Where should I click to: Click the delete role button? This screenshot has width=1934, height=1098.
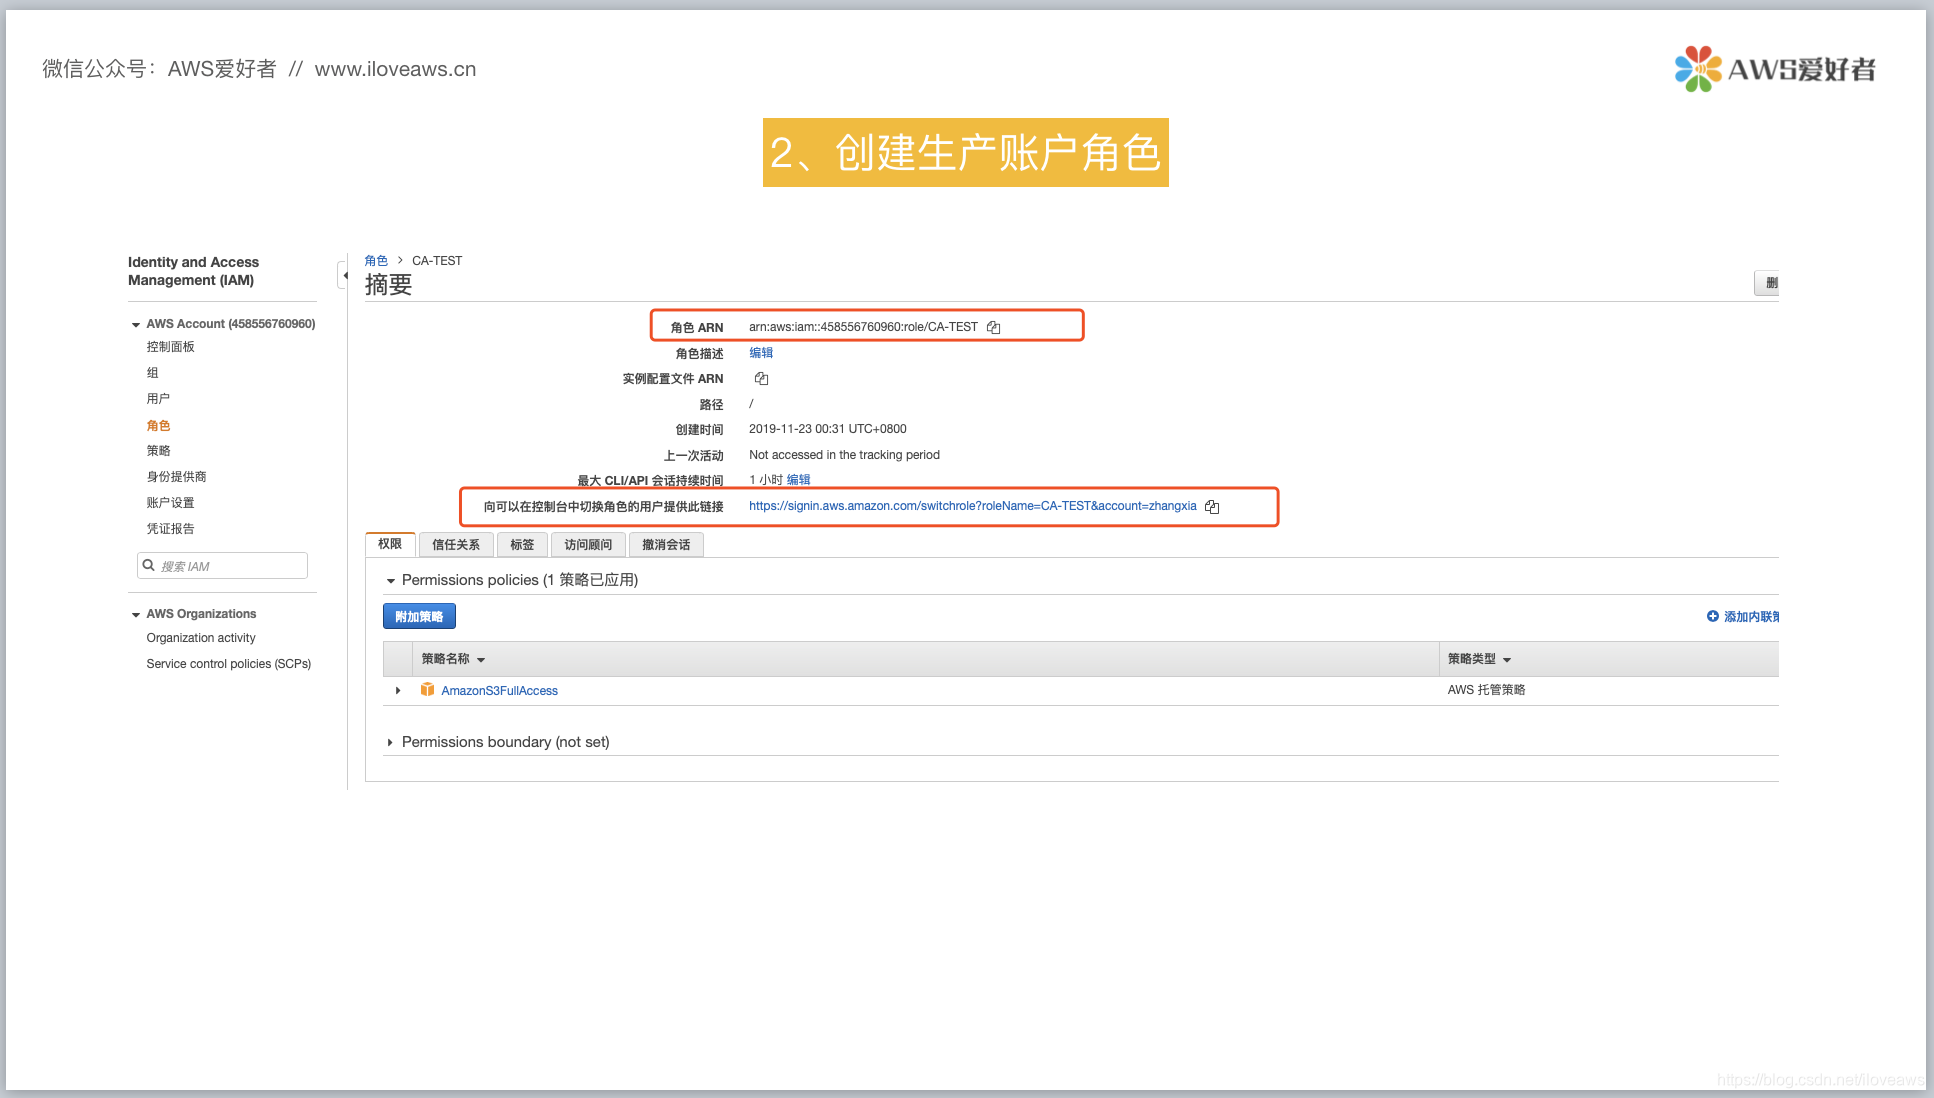[x=1767, y=283]
